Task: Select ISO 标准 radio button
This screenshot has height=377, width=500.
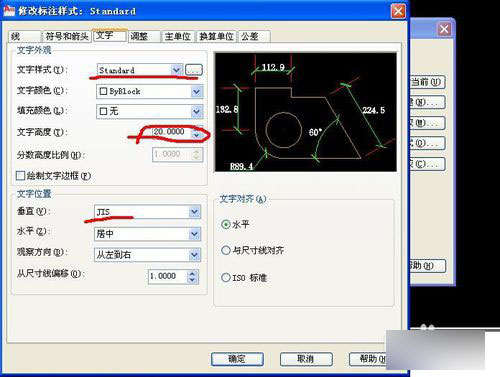Action: pos(226,277)
